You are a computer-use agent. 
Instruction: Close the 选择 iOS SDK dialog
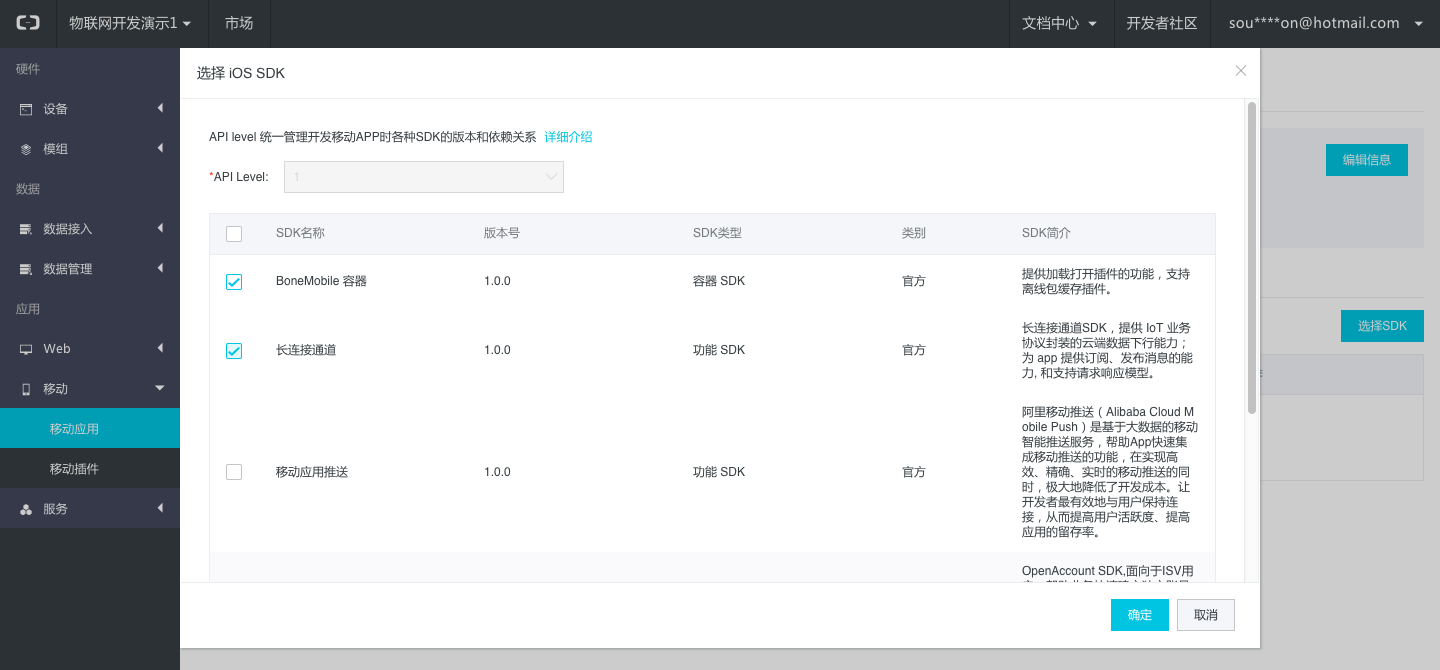pyautogui.click(x=1240, y=71)
